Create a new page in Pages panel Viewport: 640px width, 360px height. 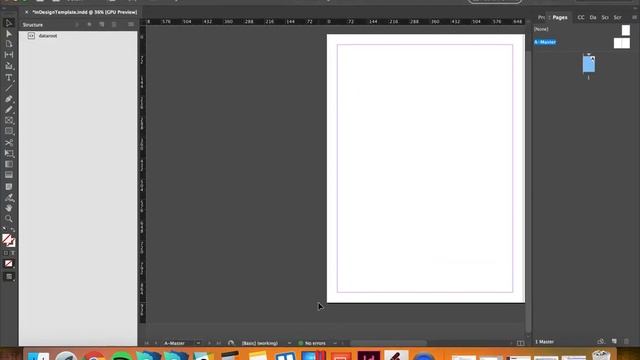[614, 341]
